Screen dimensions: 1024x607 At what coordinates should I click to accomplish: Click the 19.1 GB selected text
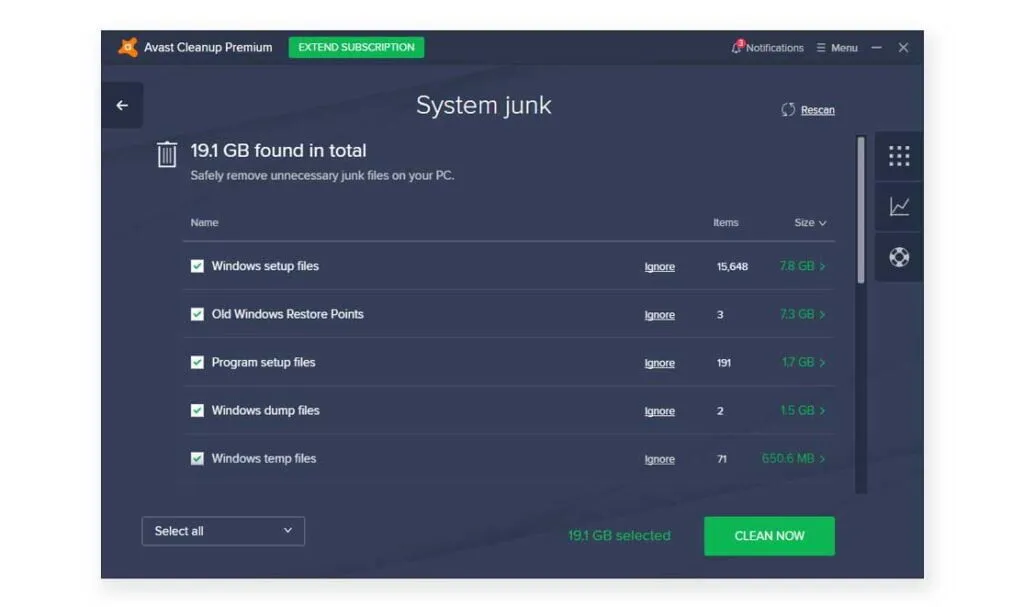(619, 536)
